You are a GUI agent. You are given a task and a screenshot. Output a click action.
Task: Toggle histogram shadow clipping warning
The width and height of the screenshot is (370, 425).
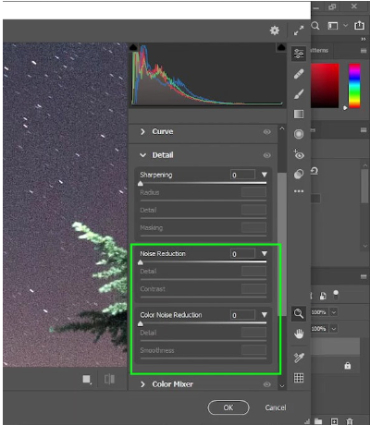tap(133, 47)
